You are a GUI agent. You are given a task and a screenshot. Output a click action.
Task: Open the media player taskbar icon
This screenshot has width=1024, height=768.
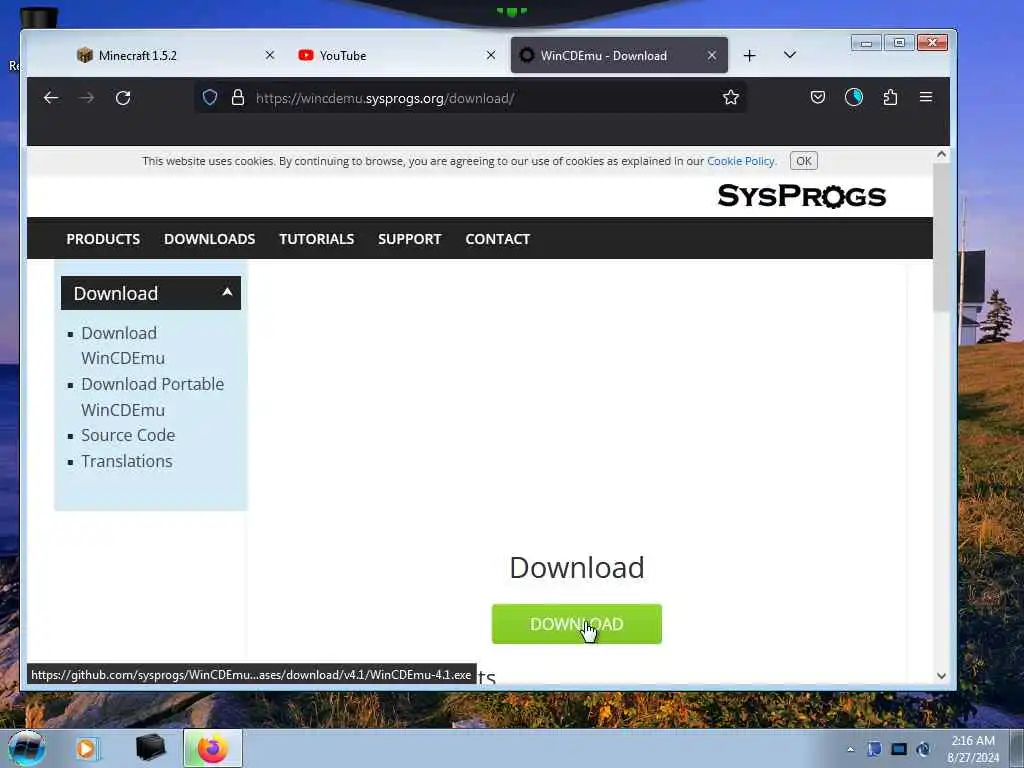click(88, 748)
